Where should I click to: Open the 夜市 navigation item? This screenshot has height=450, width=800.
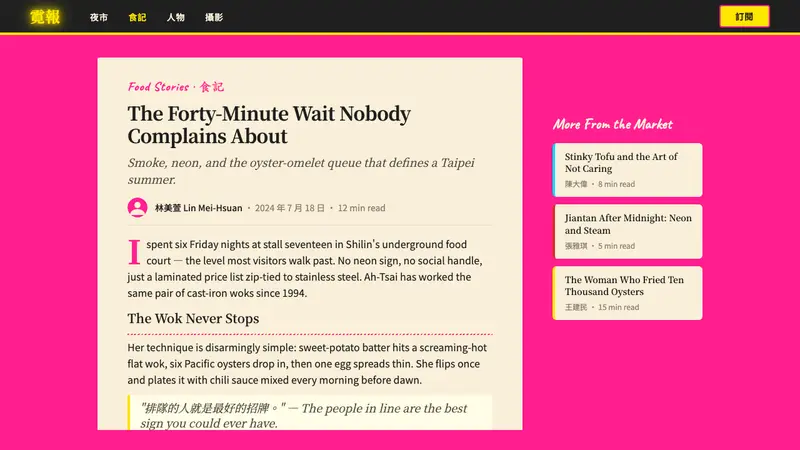99,17
